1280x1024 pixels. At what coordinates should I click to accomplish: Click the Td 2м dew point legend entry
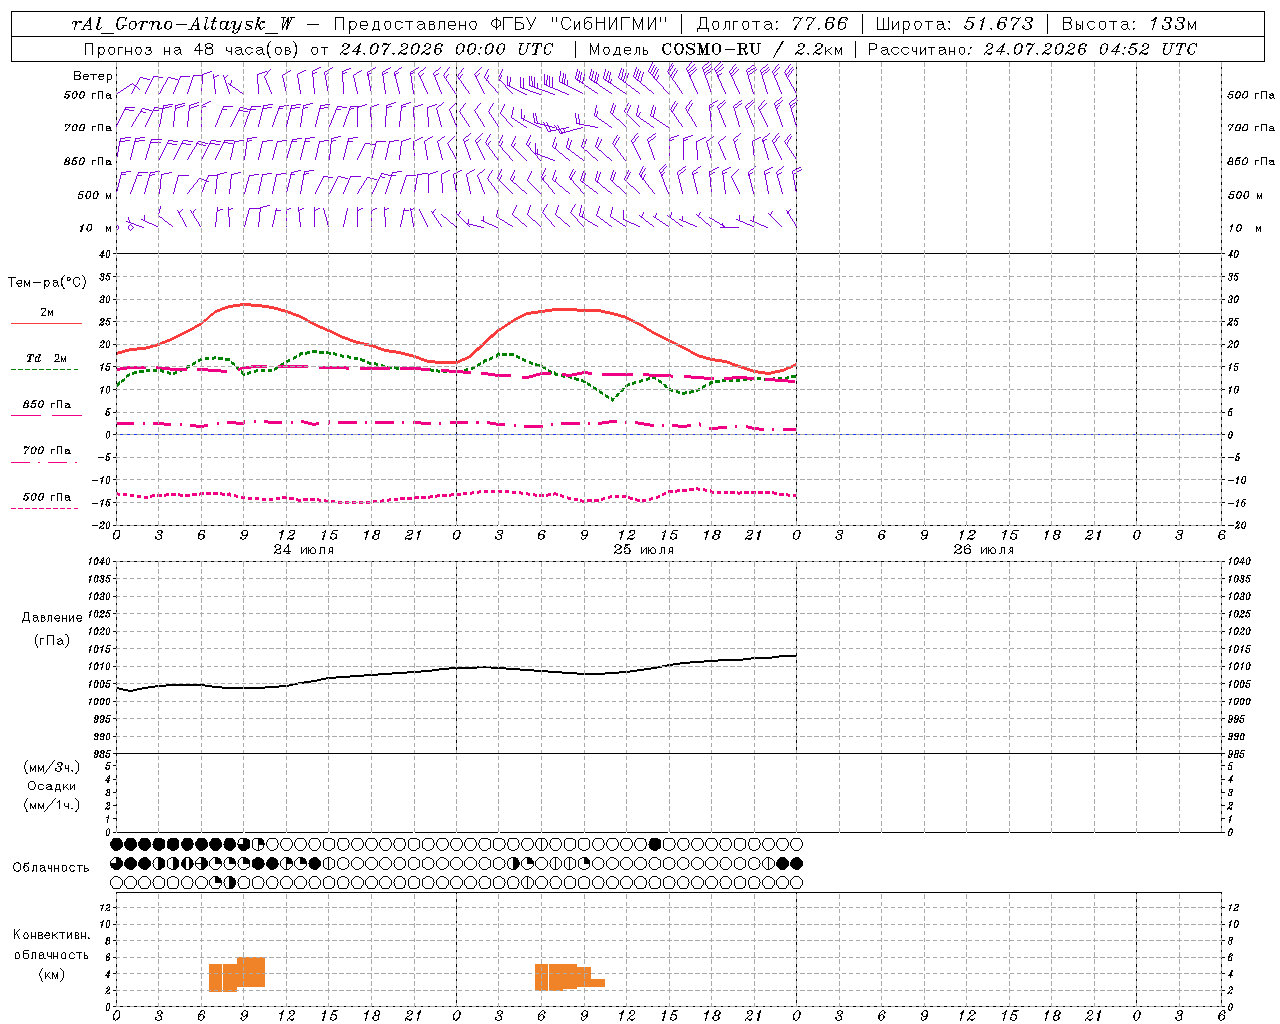46,358
